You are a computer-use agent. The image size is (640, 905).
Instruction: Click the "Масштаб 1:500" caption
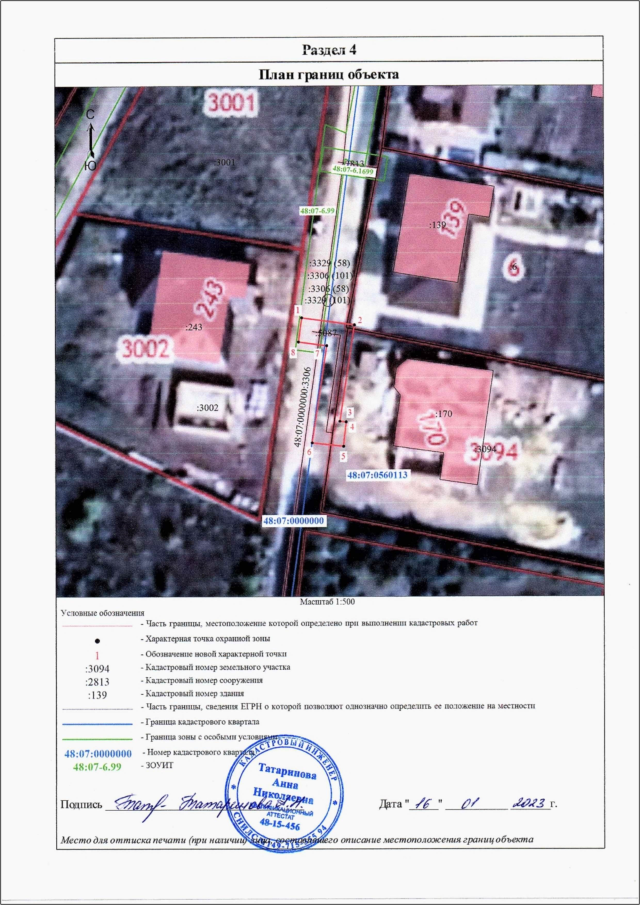pos(327,601)
